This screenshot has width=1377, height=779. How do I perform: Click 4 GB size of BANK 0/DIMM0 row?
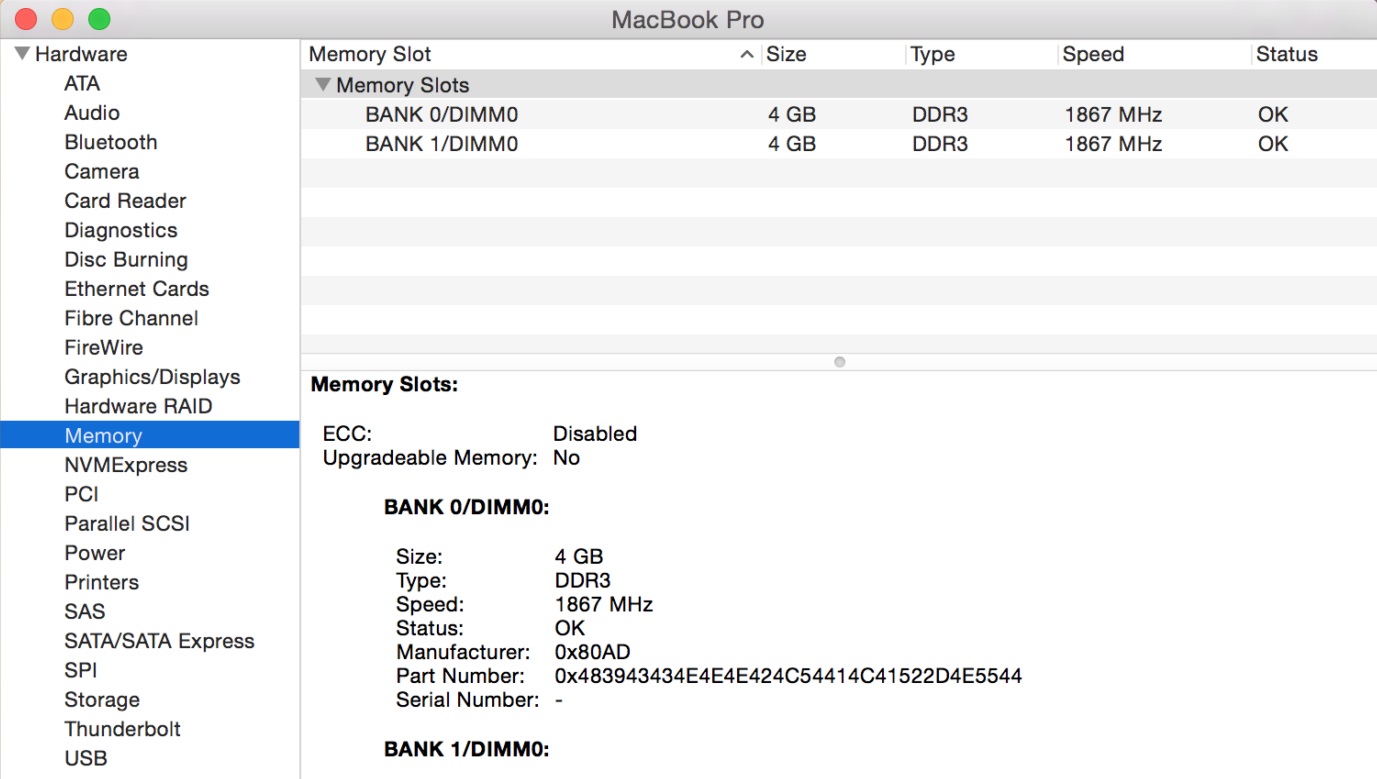click(792, 114)
